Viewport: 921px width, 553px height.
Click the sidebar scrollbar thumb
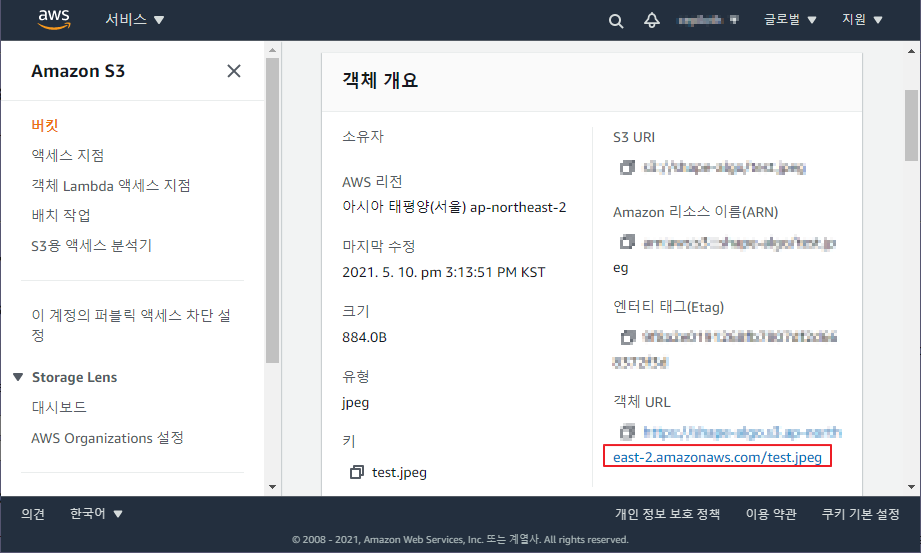point(272,210)
